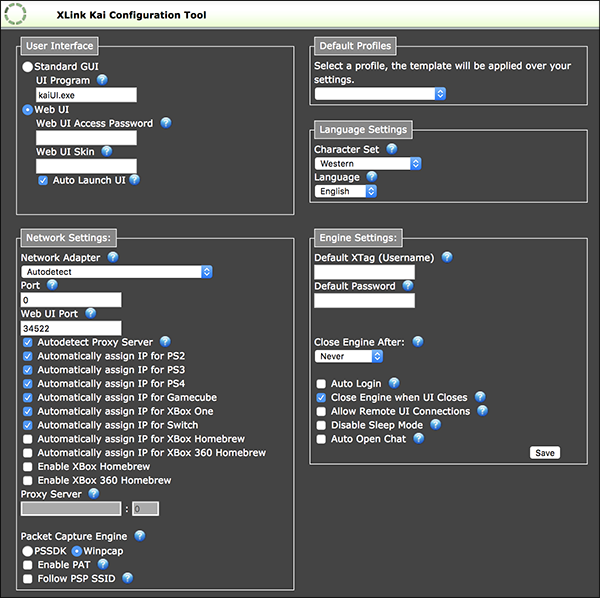The height and width of the screenshot is (598, 600).
Task: Show help for Network Adapter
Action: 113,257
